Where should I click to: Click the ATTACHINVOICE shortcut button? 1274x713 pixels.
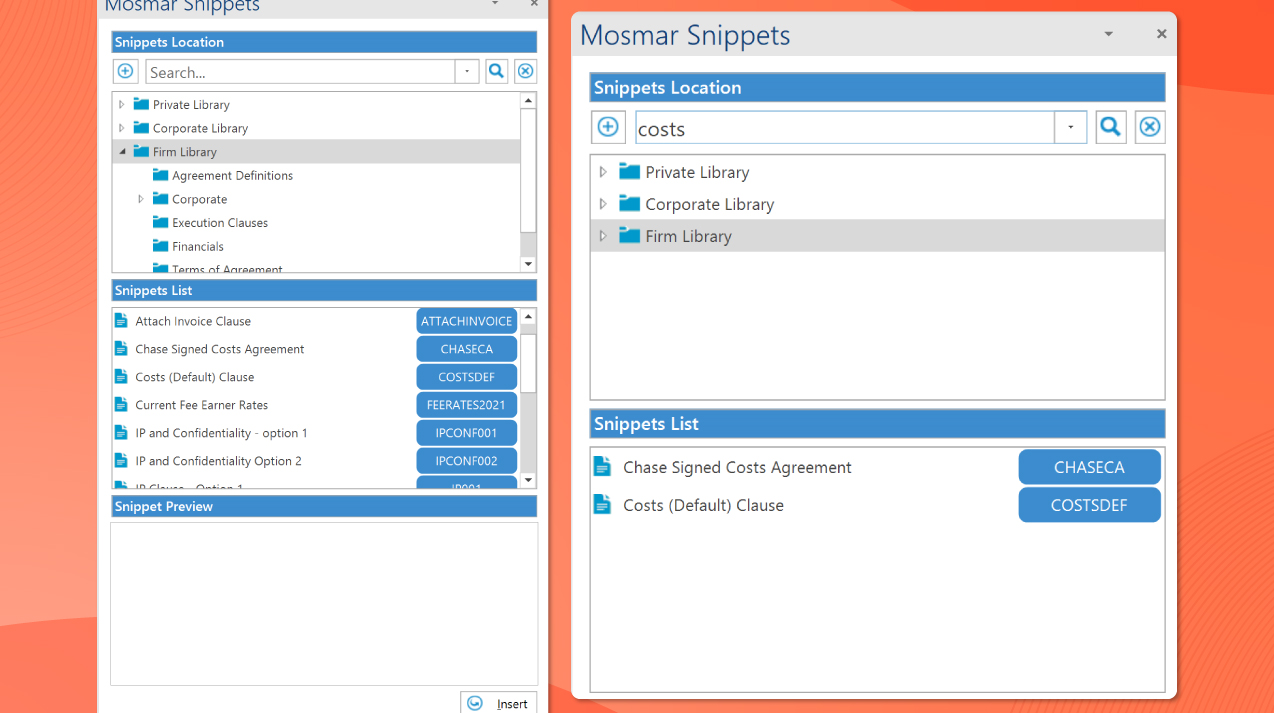coord(467,321)
